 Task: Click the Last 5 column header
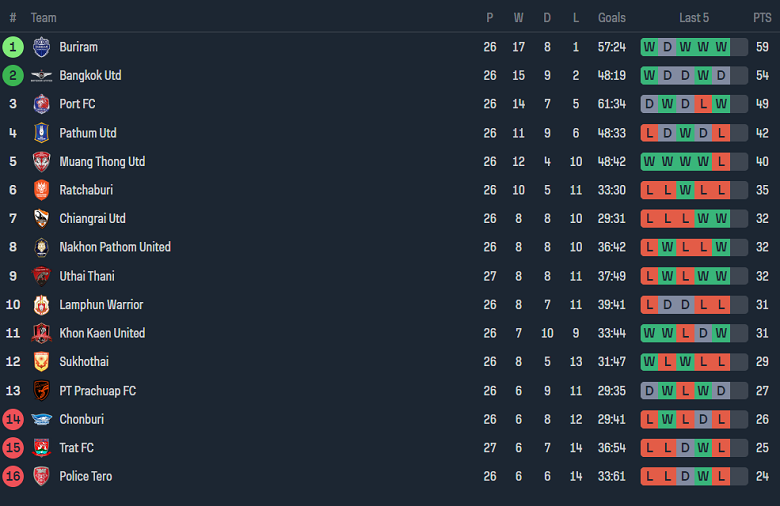pos(694,18)
